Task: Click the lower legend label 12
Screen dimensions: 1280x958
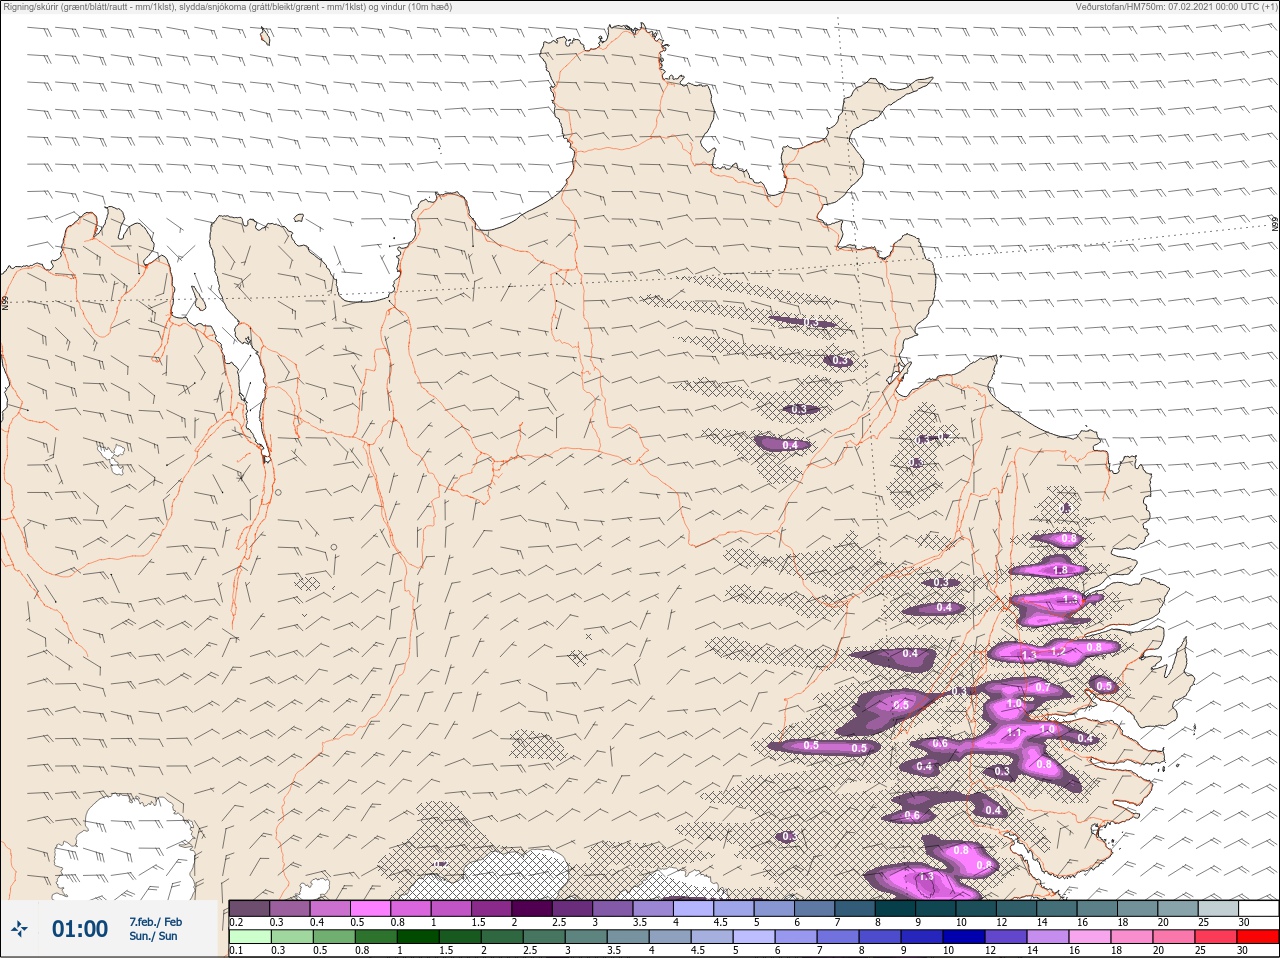Action: [990, 950]
